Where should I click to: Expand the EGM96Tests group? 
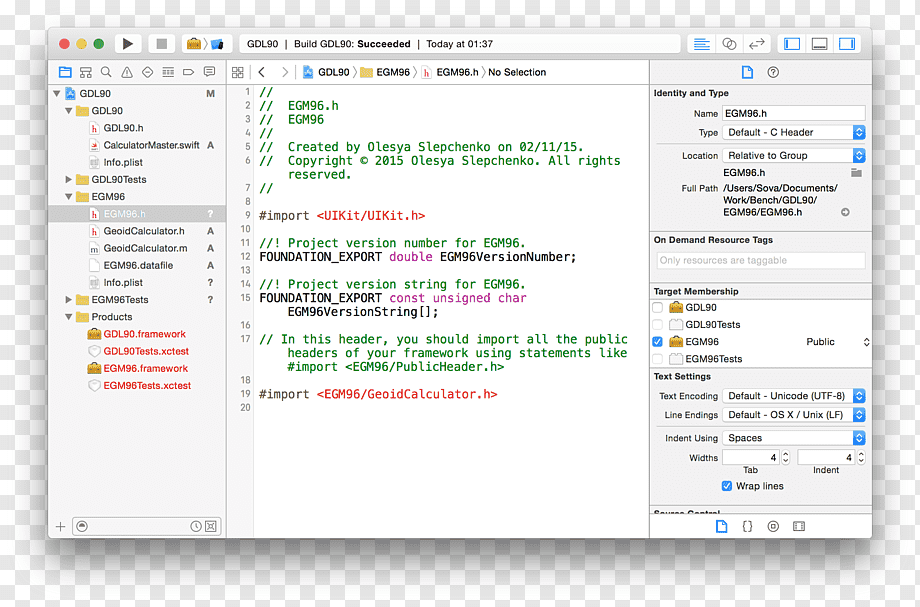[69, 300]
